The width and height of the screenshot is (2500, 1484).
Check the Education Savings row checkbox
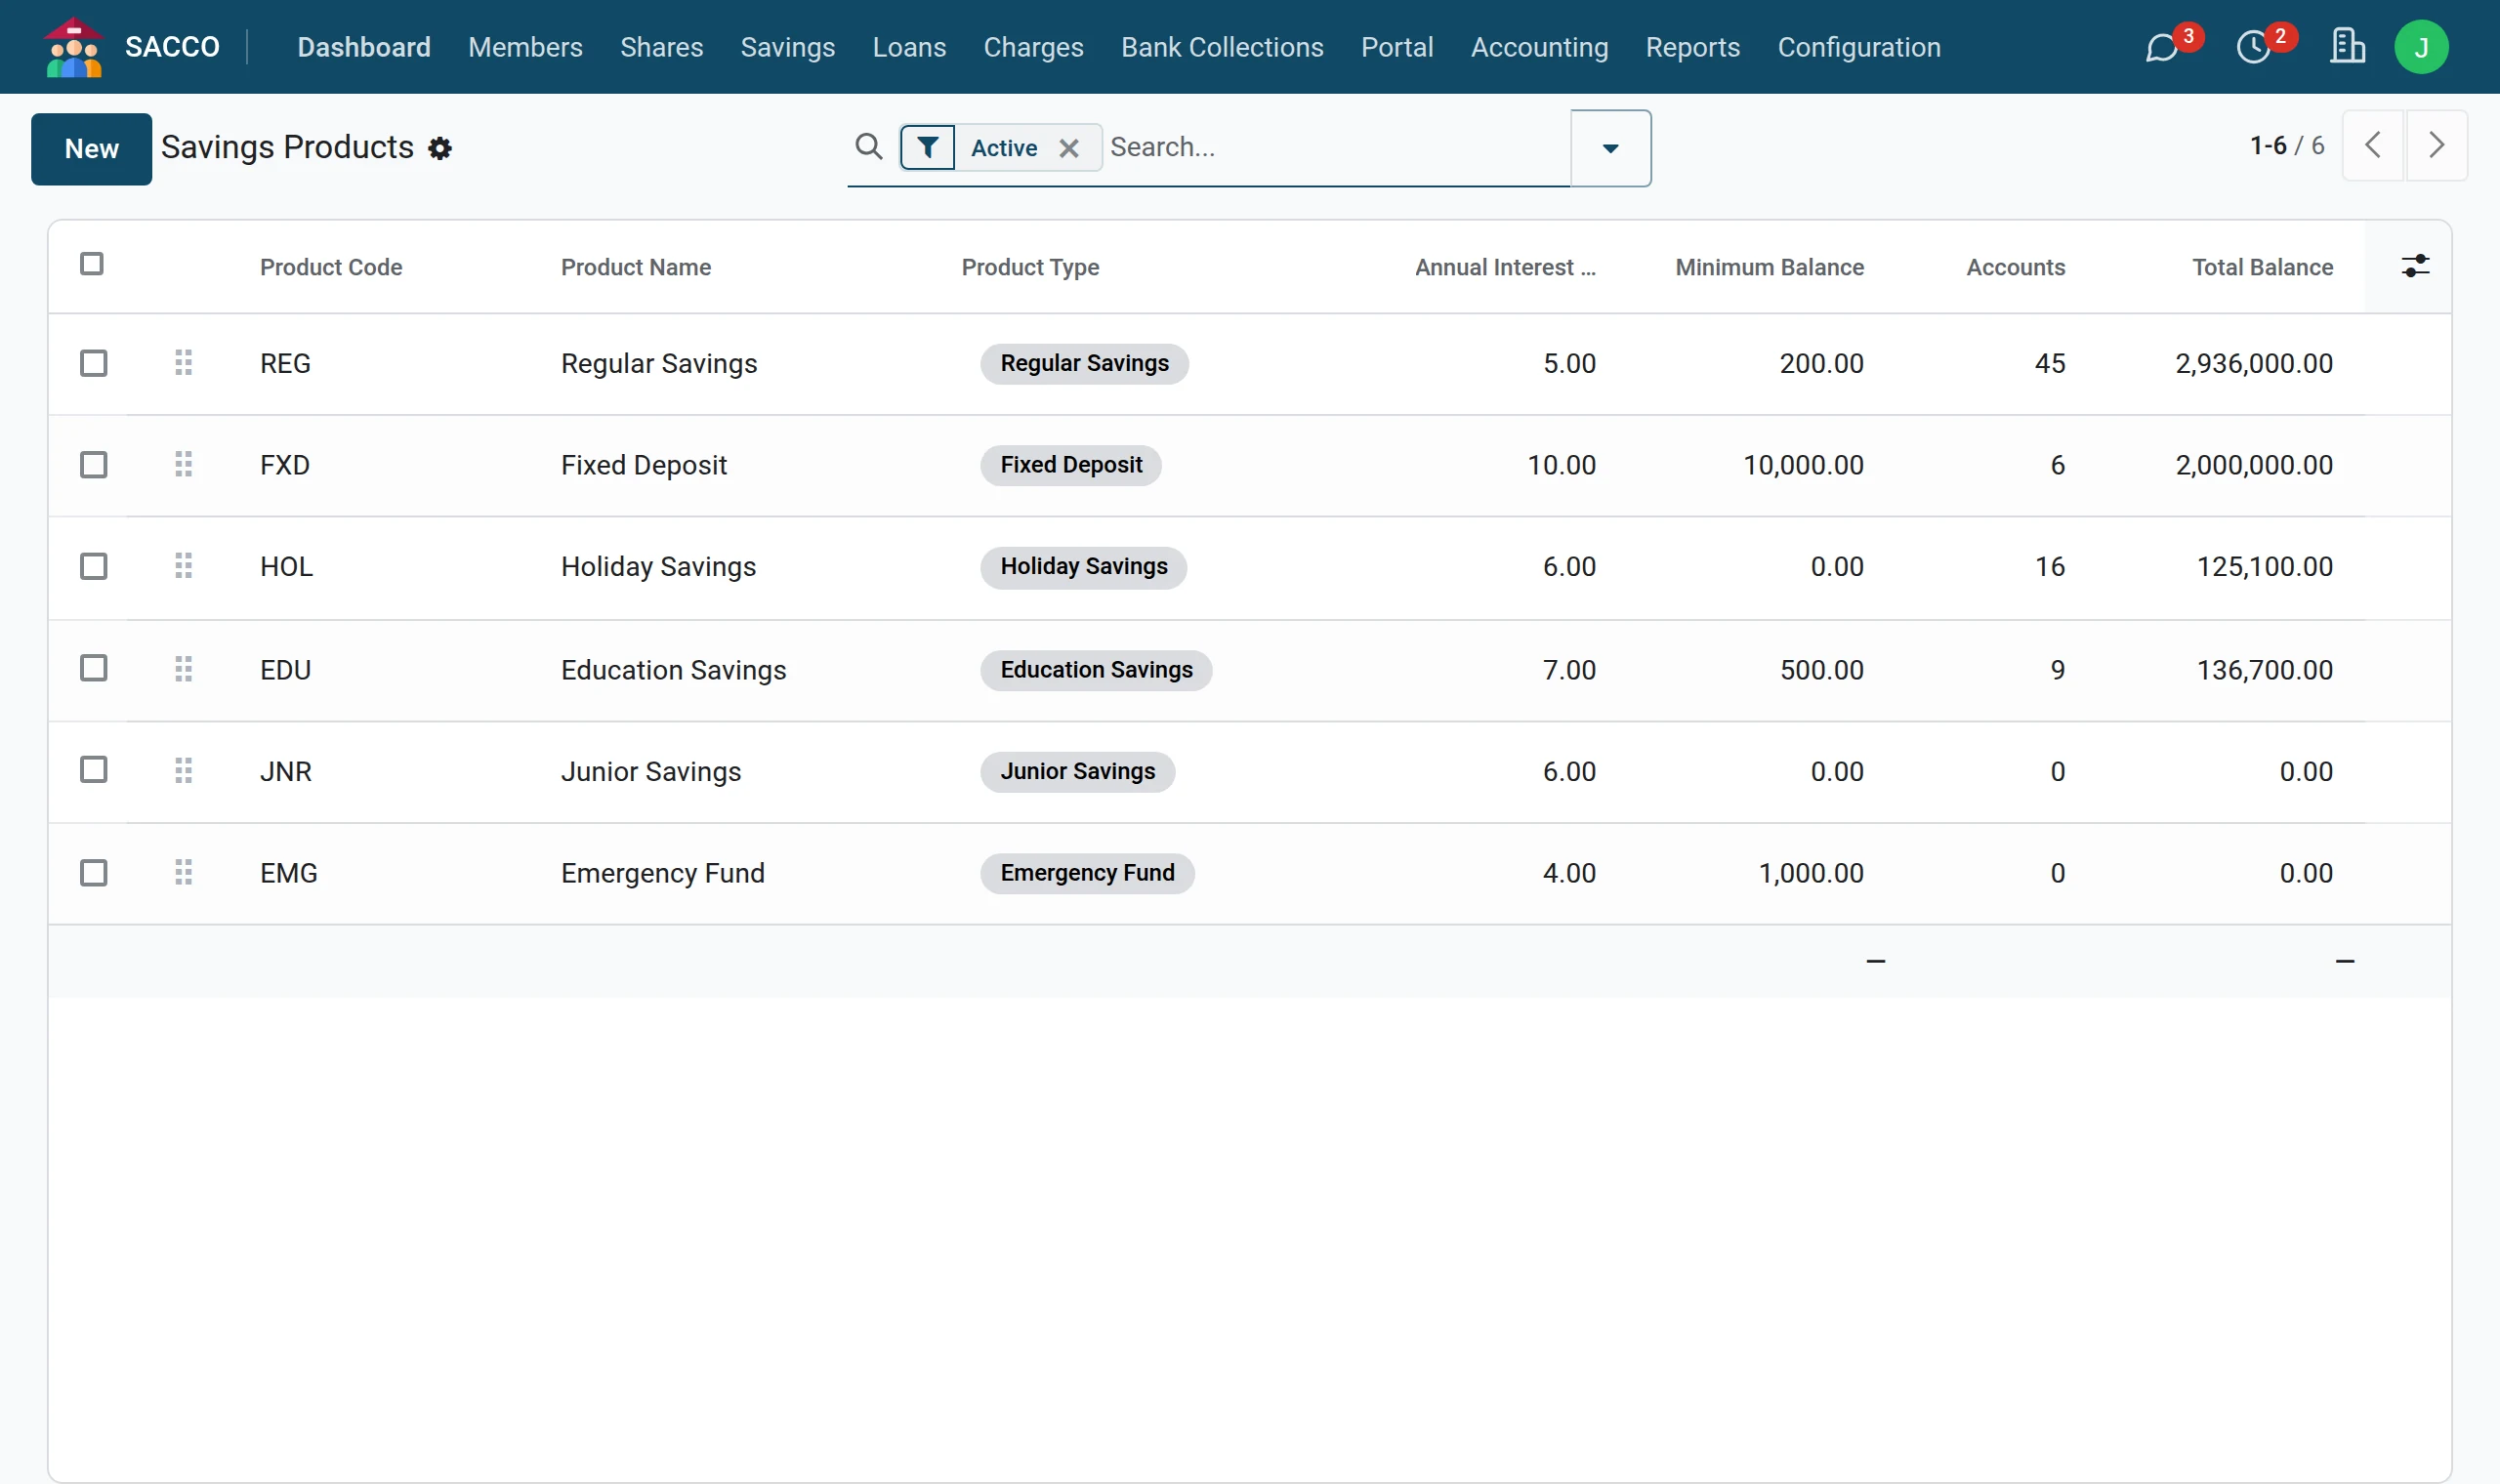point(94,668)
